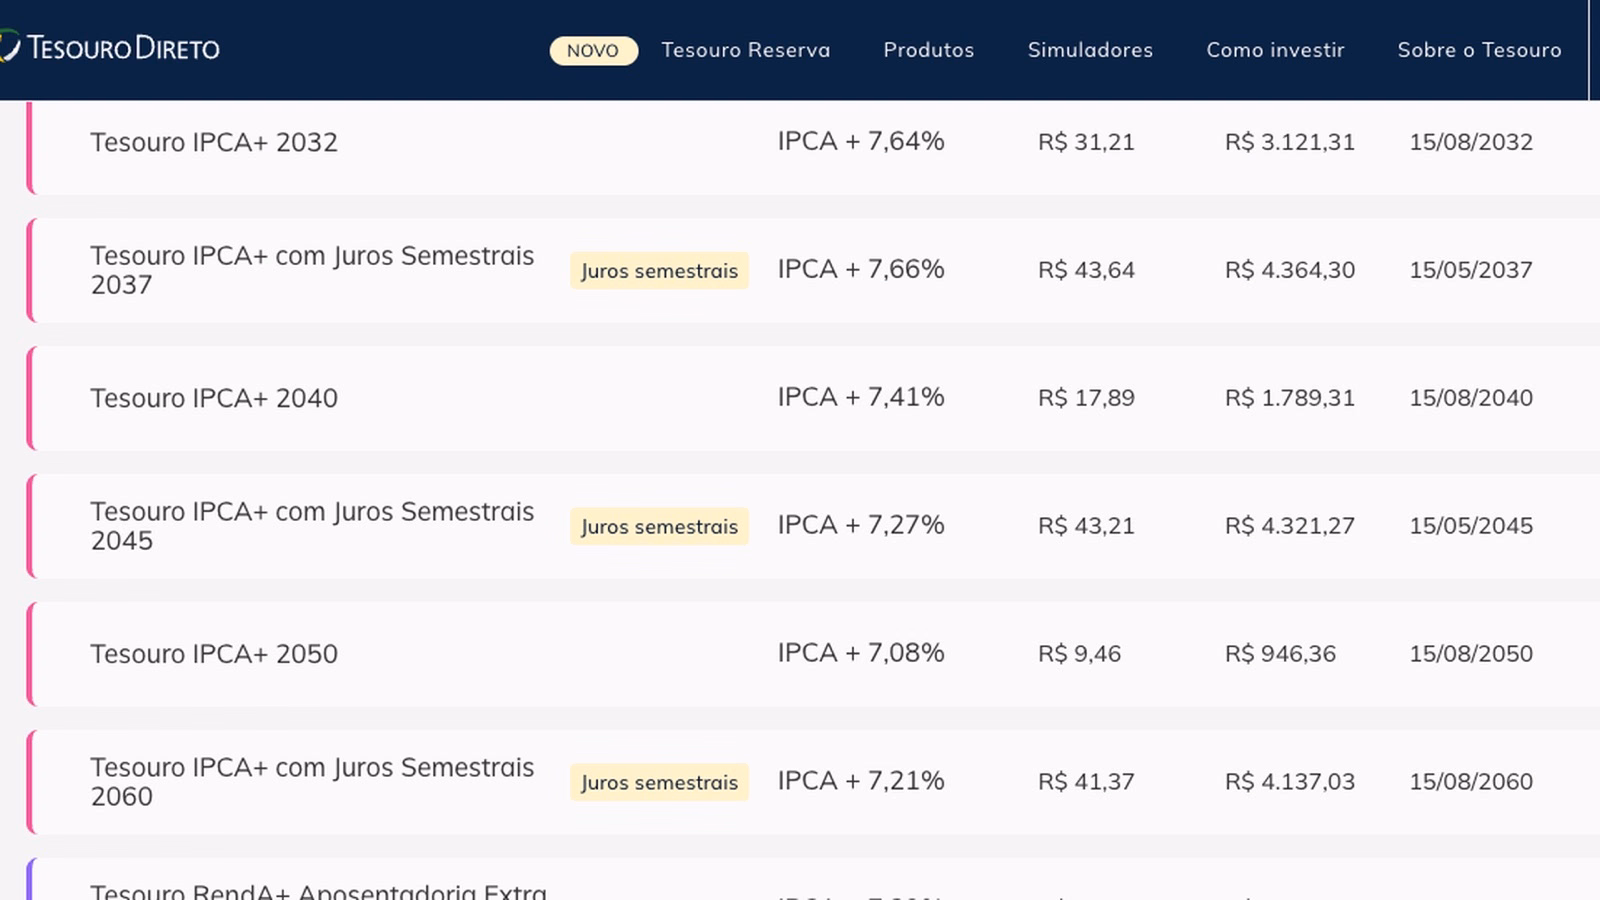Open Tesouro Reserva menu item
This screenshot has height=900, width=1600.
coord(746,50)
